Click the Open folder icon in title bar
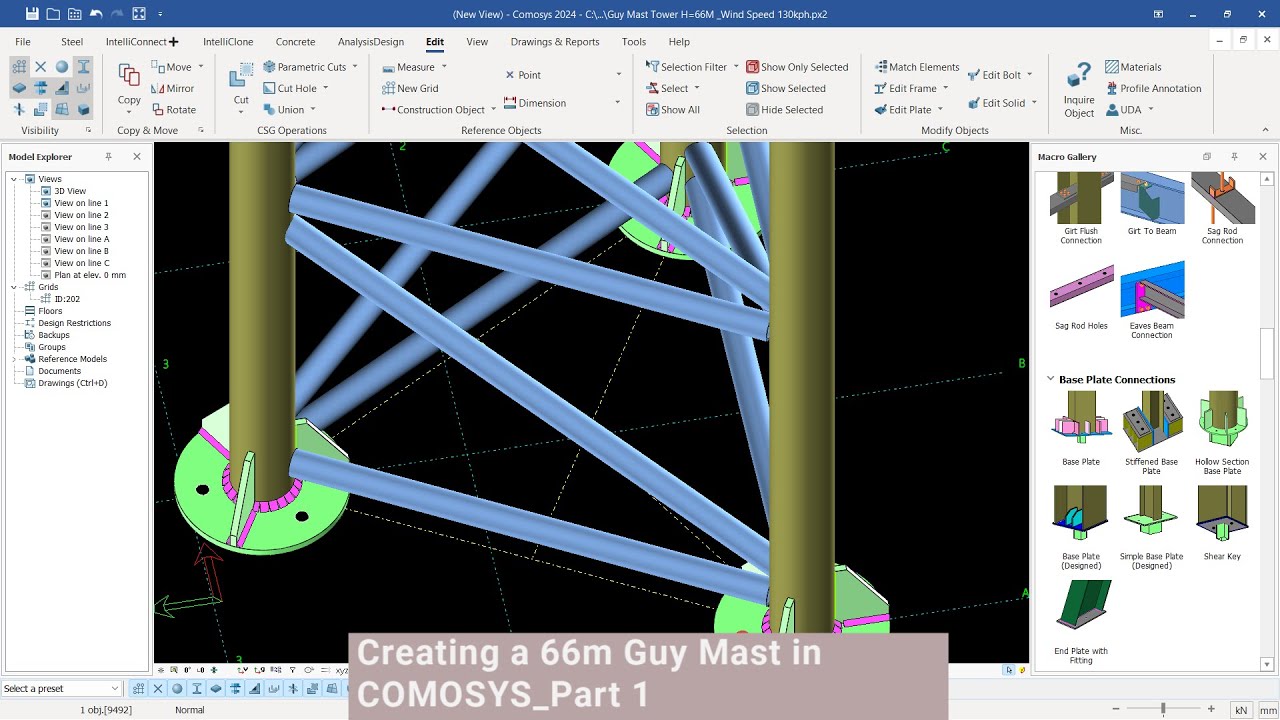Viewport: 1280px width, 720px height. click(53, 14)
